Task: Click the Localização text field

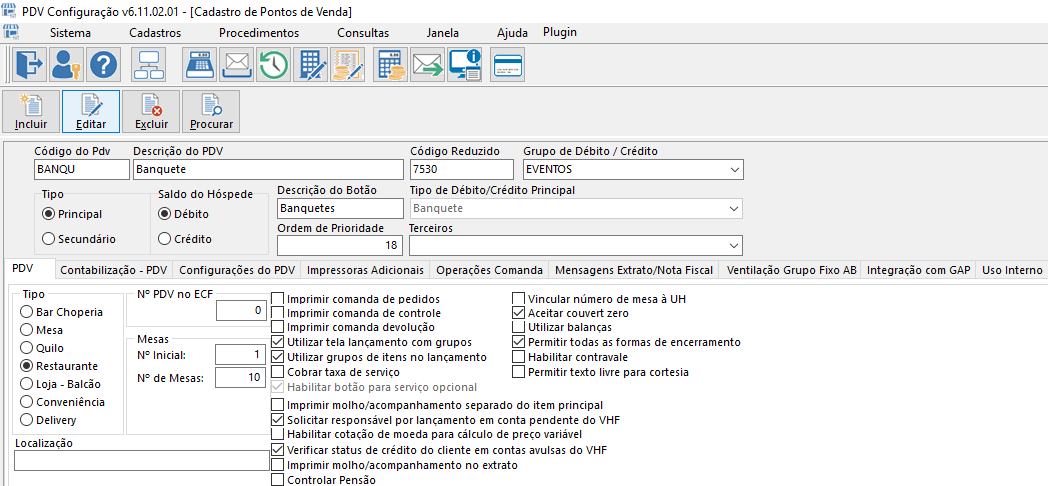Action: tap(141, 461)
